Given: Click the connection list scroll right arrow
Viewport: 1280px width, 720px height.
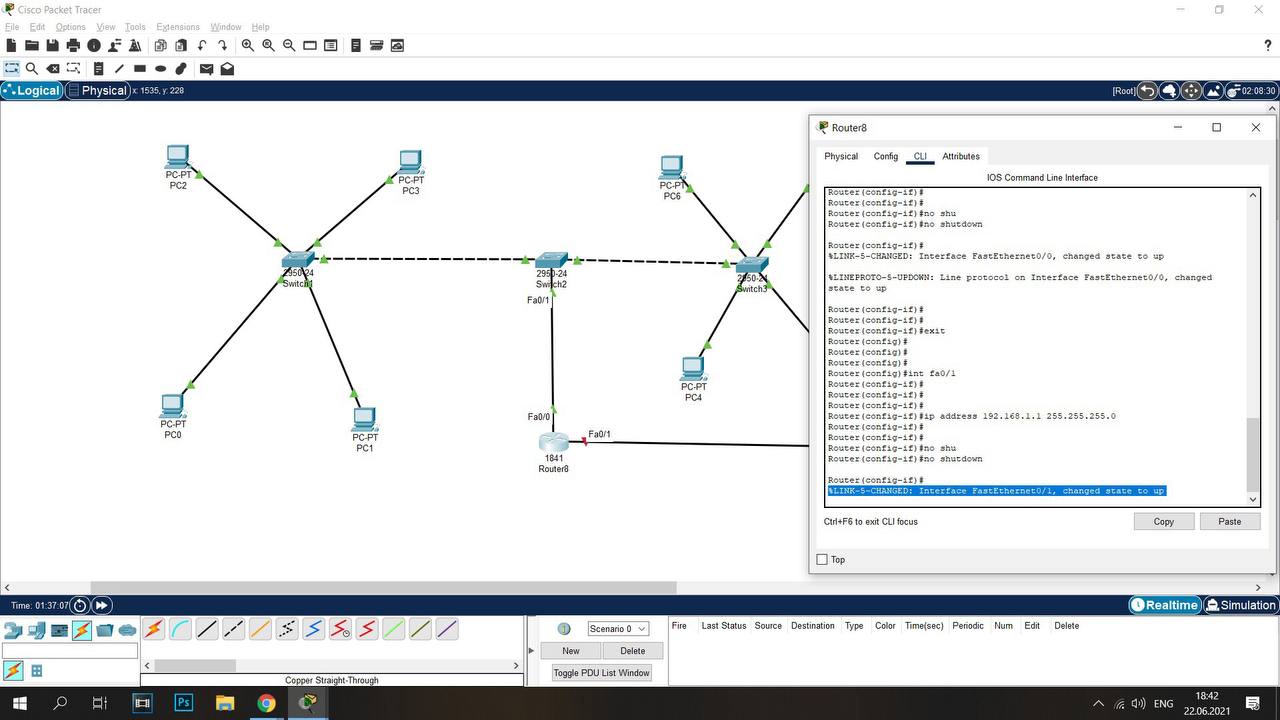Looking at the screenshot, I should [x=516, y=665].
